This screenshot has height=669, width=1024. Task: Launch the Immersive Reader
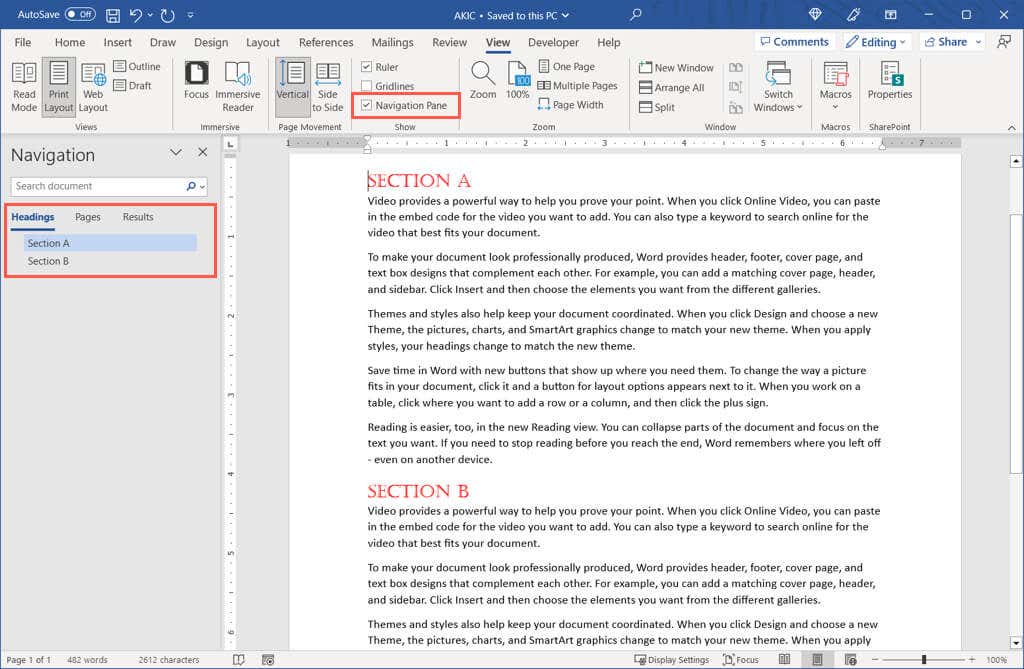[237, 87]
